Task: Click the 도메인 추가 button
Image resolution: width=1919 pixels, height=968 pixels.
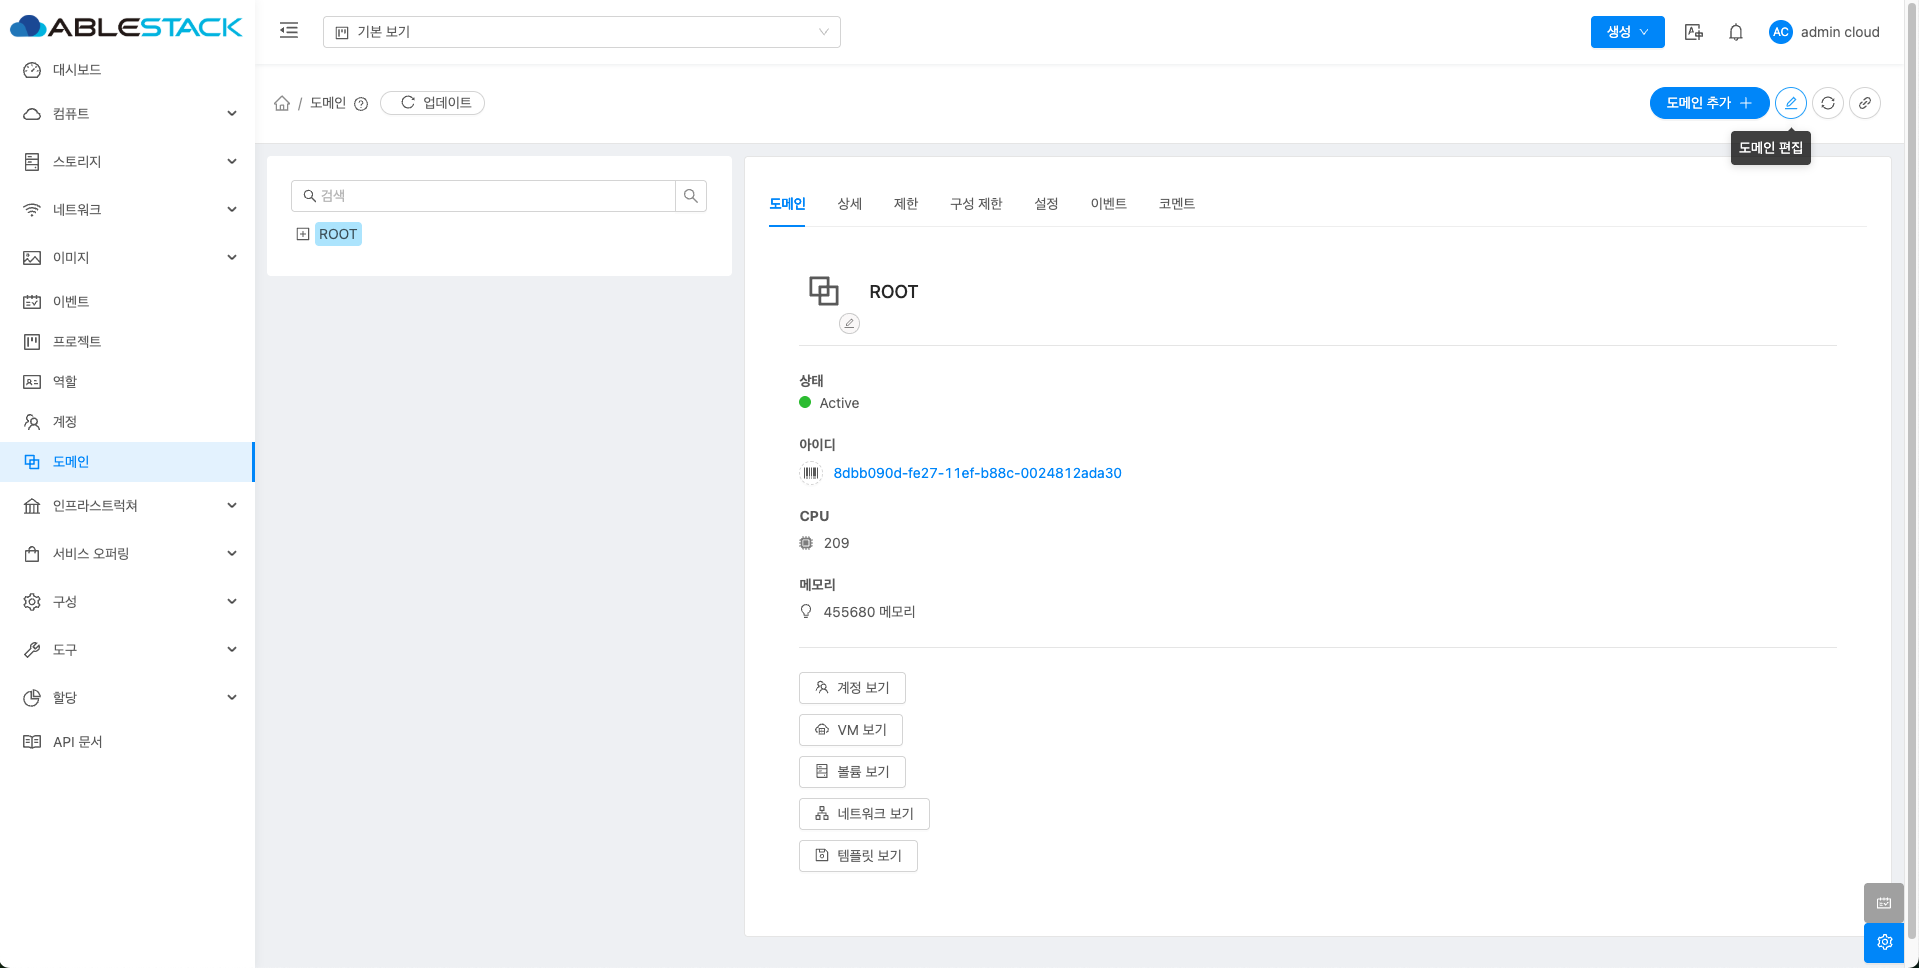Action: (1708, 103)
